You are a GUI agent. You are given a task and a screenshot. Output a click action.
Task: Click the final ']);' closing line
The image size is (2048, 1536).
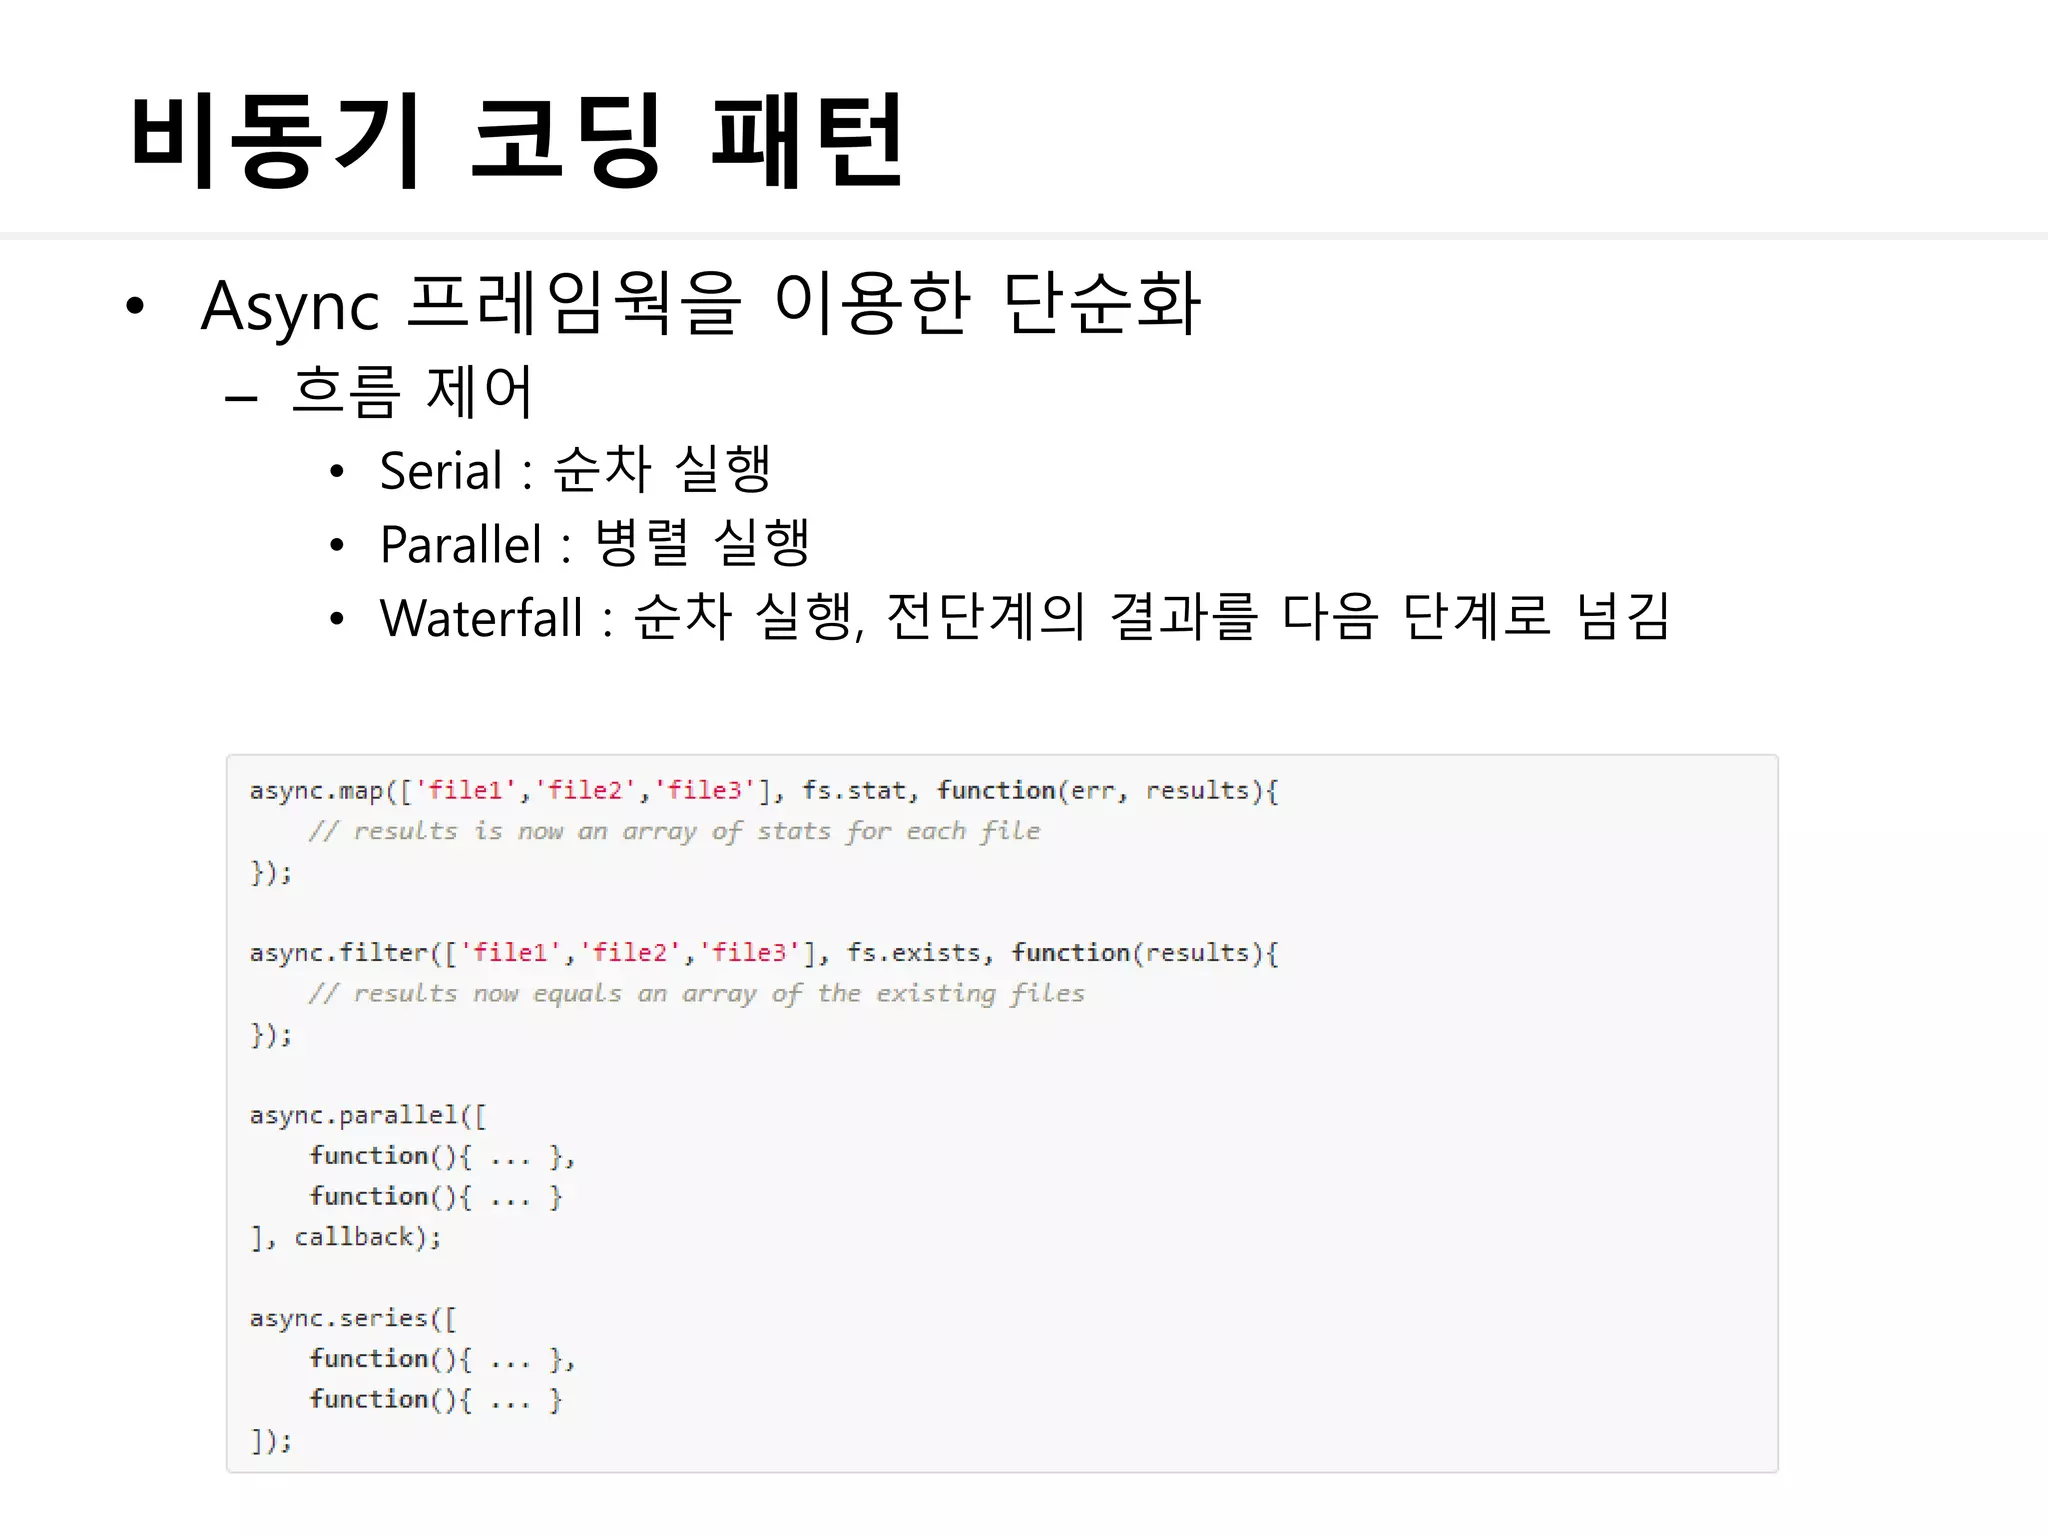coord(270,1440)
